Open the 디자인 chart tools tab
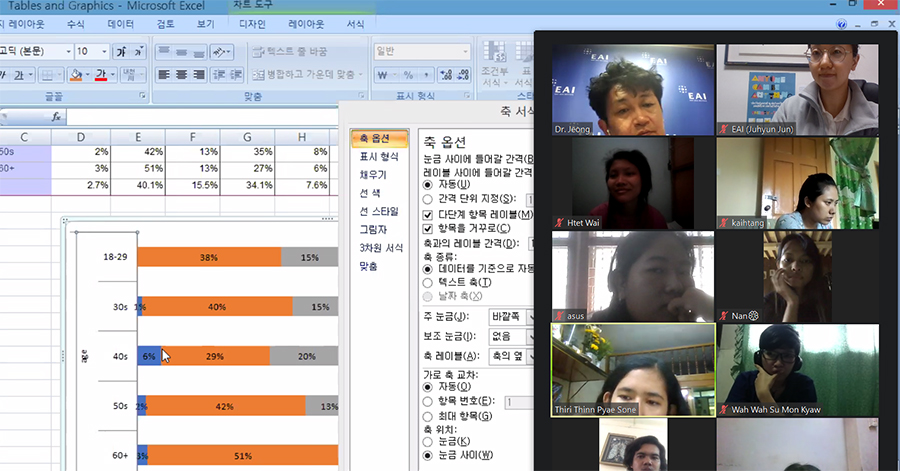The height and width of the screenshot is (471, 900). coord(252,24)
